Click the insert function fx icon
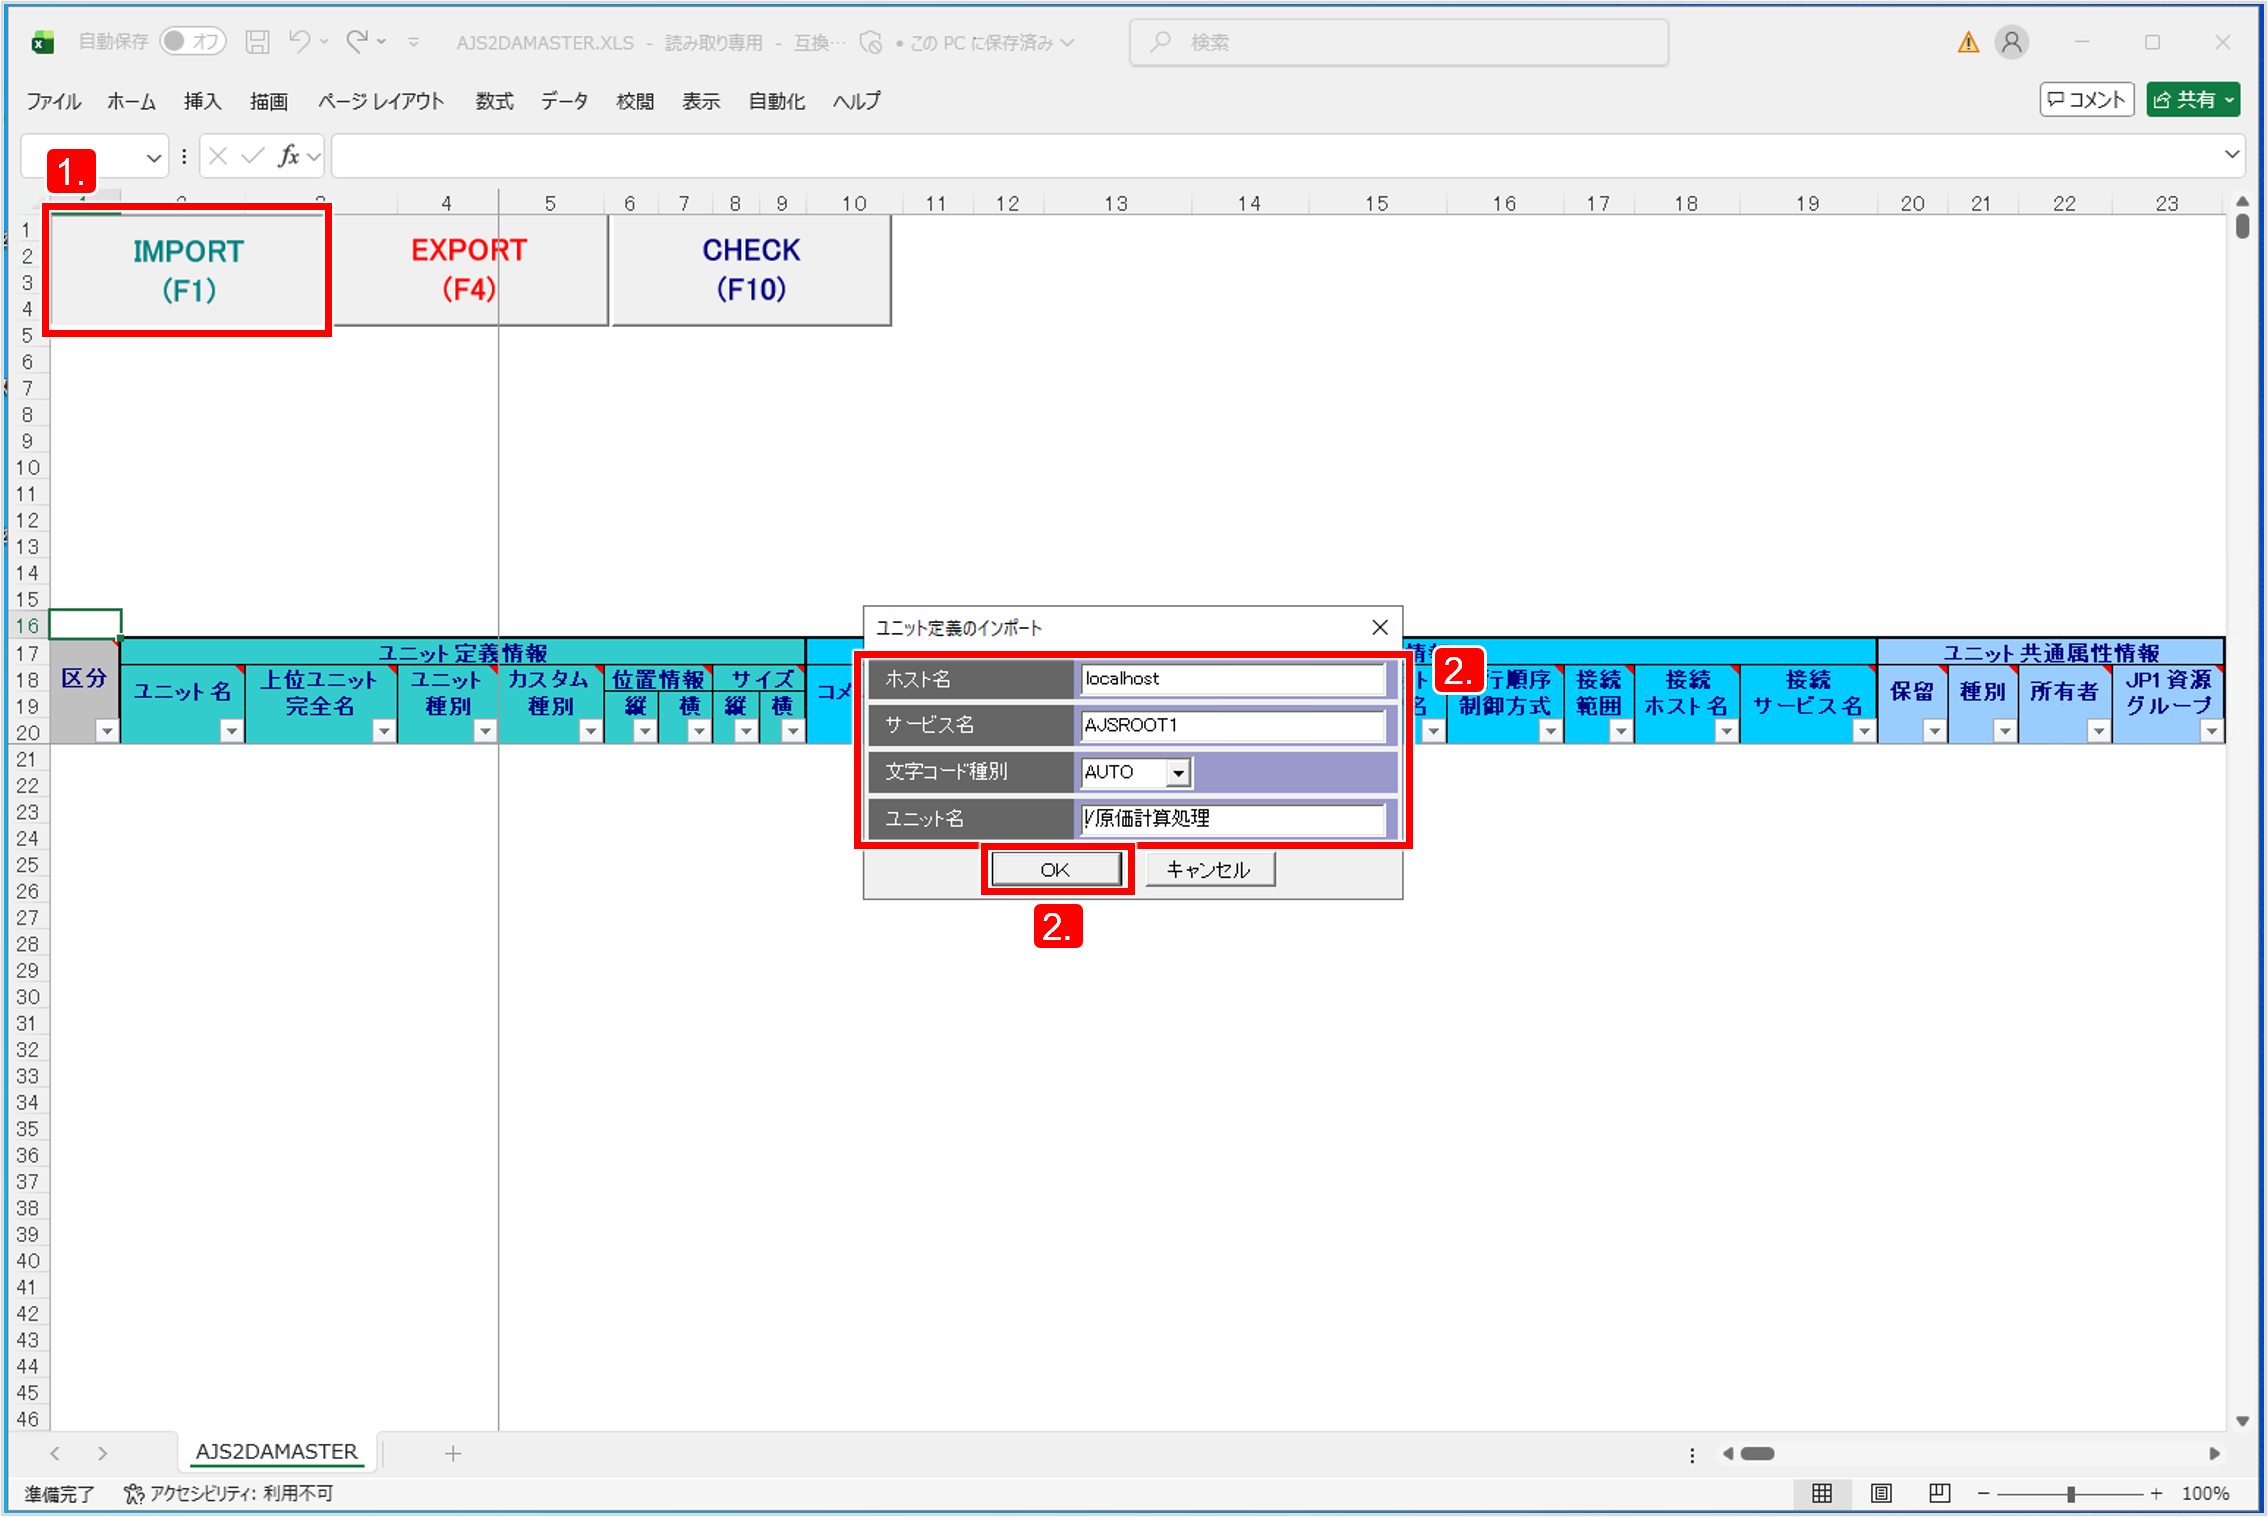The height and width of the screenshot is (1517, 2268). coord(289,156)
